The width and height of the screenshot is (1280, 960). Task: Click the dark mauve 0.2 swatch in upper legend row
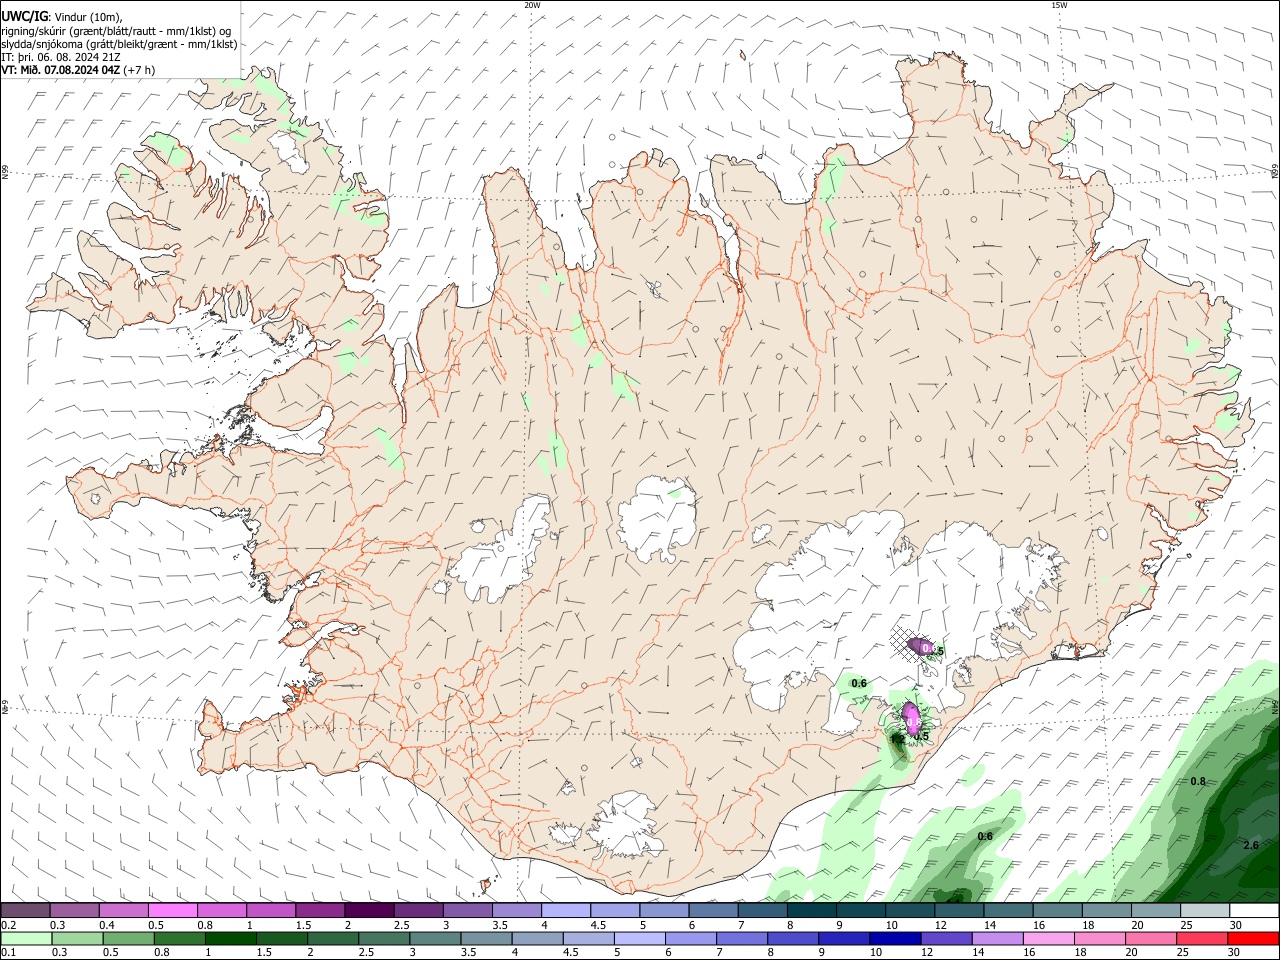point(26,910)
